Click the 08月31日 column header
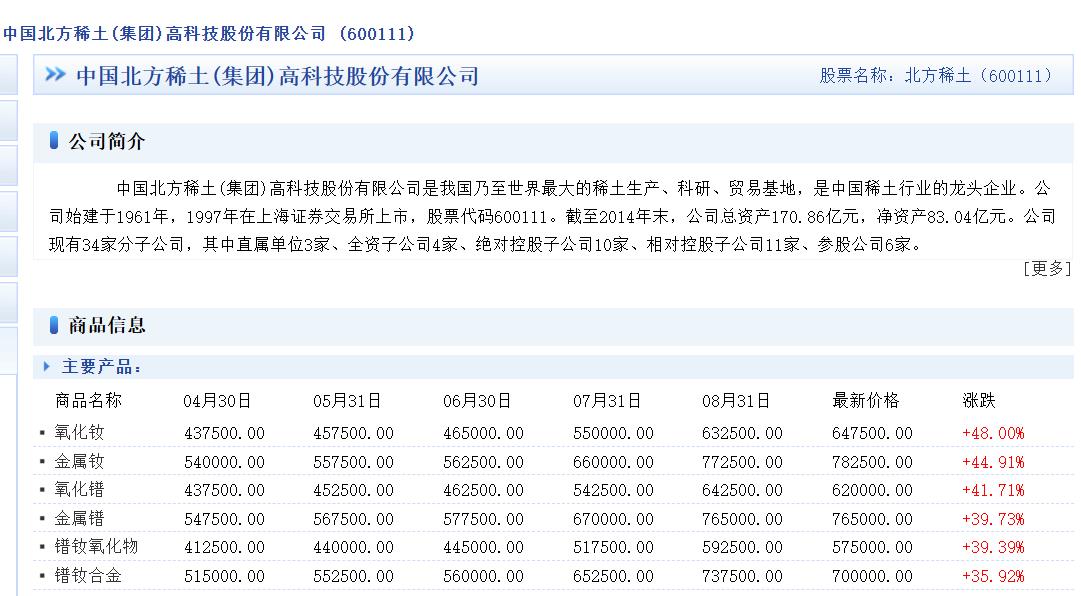The height and width of the screenshot is (596, 1081). point(736,400)
